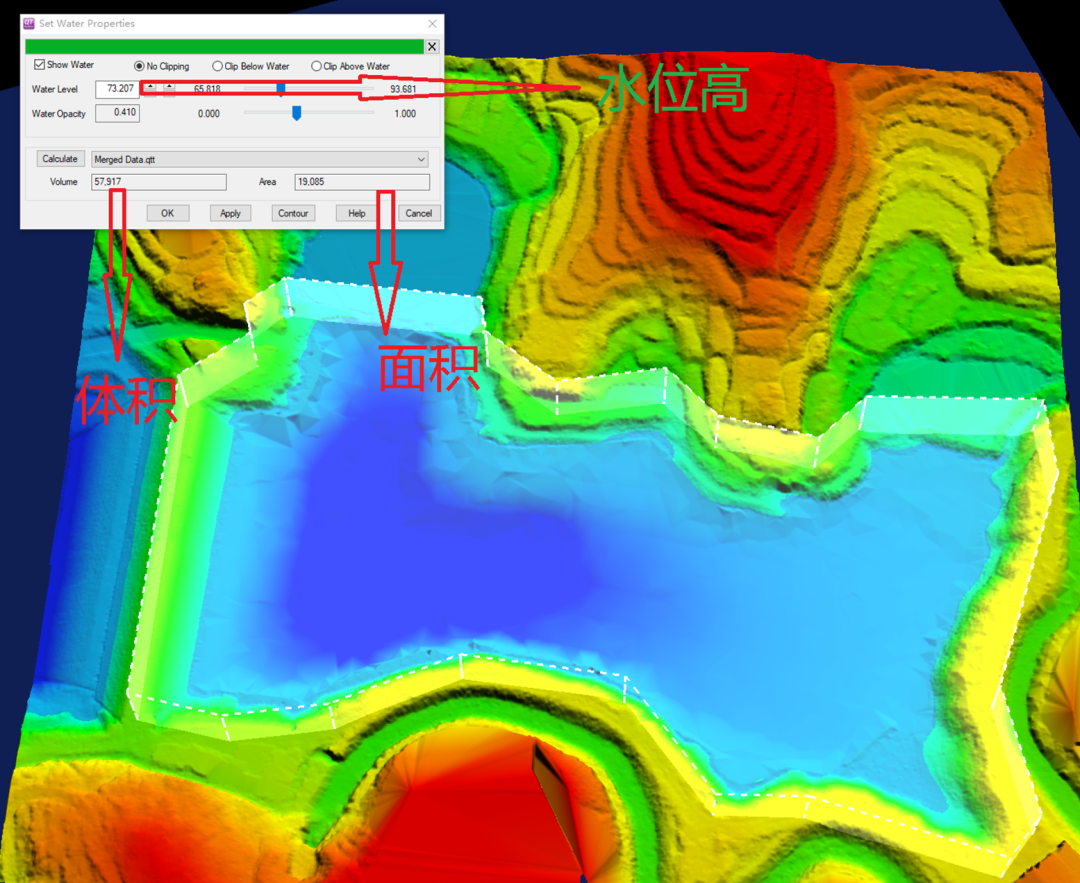Click the Water Level value field
Image resolution: width=1080 pixels, height=883 pixels.
click(x=117, y=89)
